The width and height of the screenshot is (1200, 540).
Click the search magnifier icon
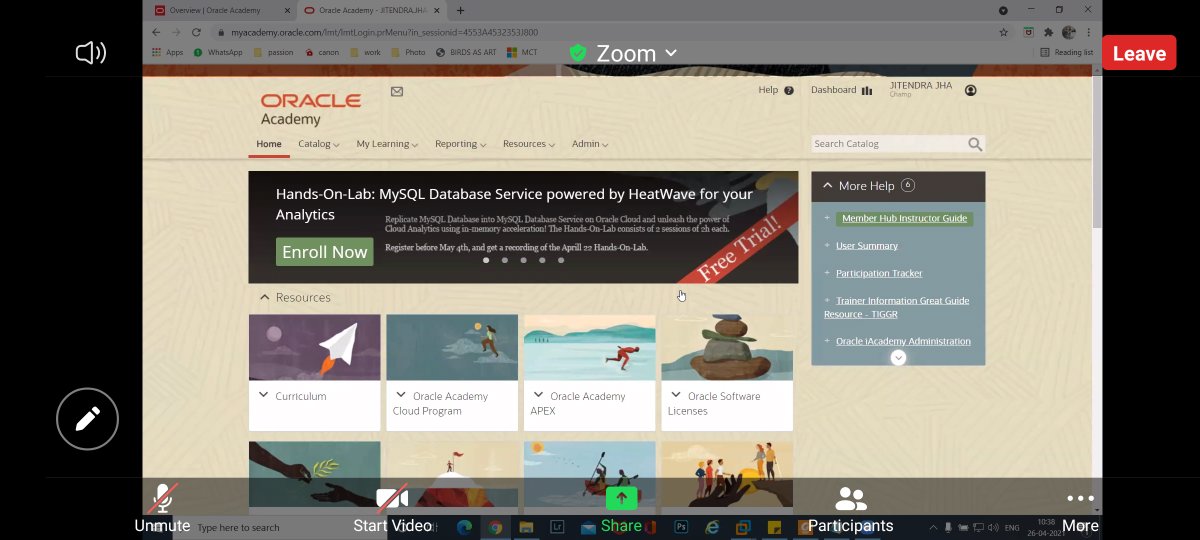coord(975,144)
